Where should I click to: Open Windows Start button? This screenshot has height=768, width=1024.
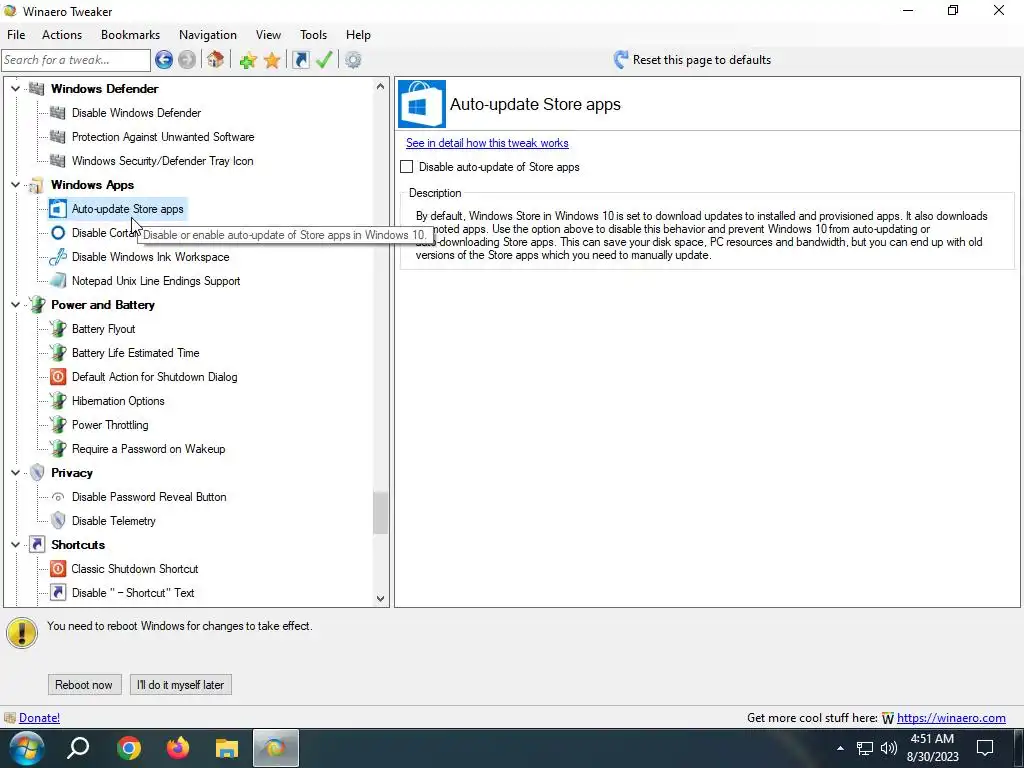click(26, 748)
